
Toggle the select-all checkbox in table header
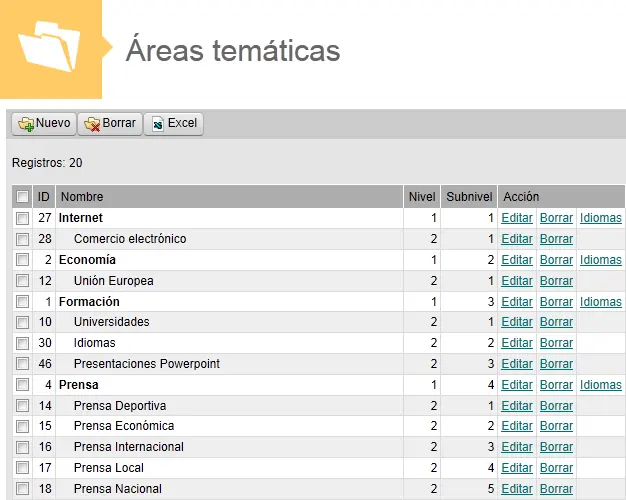[x=22, y=197]
